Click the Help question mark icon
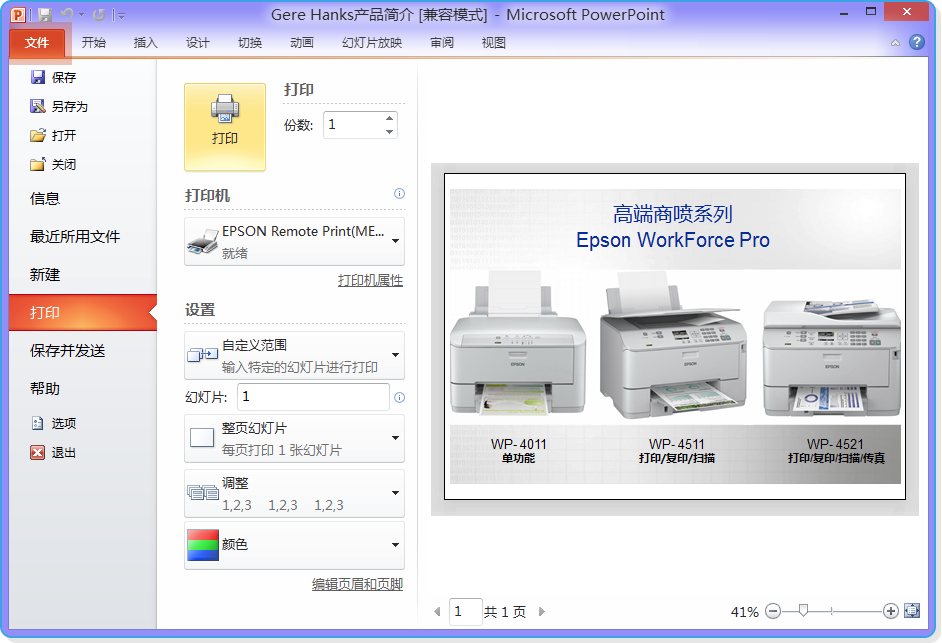This screenshot has height=643, width=942. (x=916, y=42)
